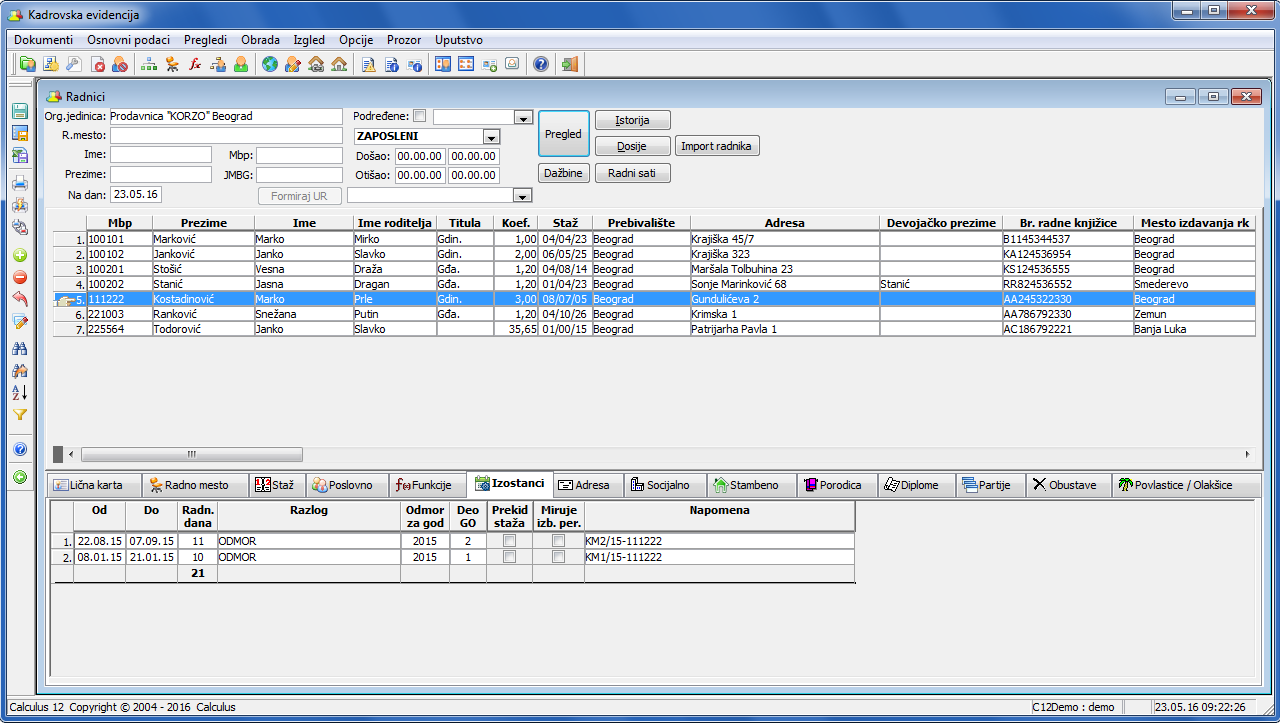Click the fx functions icon in the top toolbar
1280x723 pixels.
(195, 65)
